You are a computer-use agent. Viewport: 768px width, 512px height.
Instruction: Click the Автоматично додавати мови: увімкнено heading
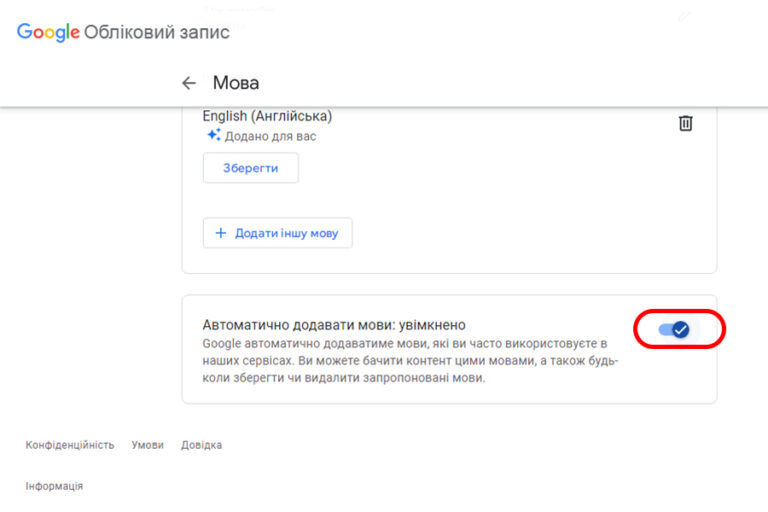tap(334, 325)
